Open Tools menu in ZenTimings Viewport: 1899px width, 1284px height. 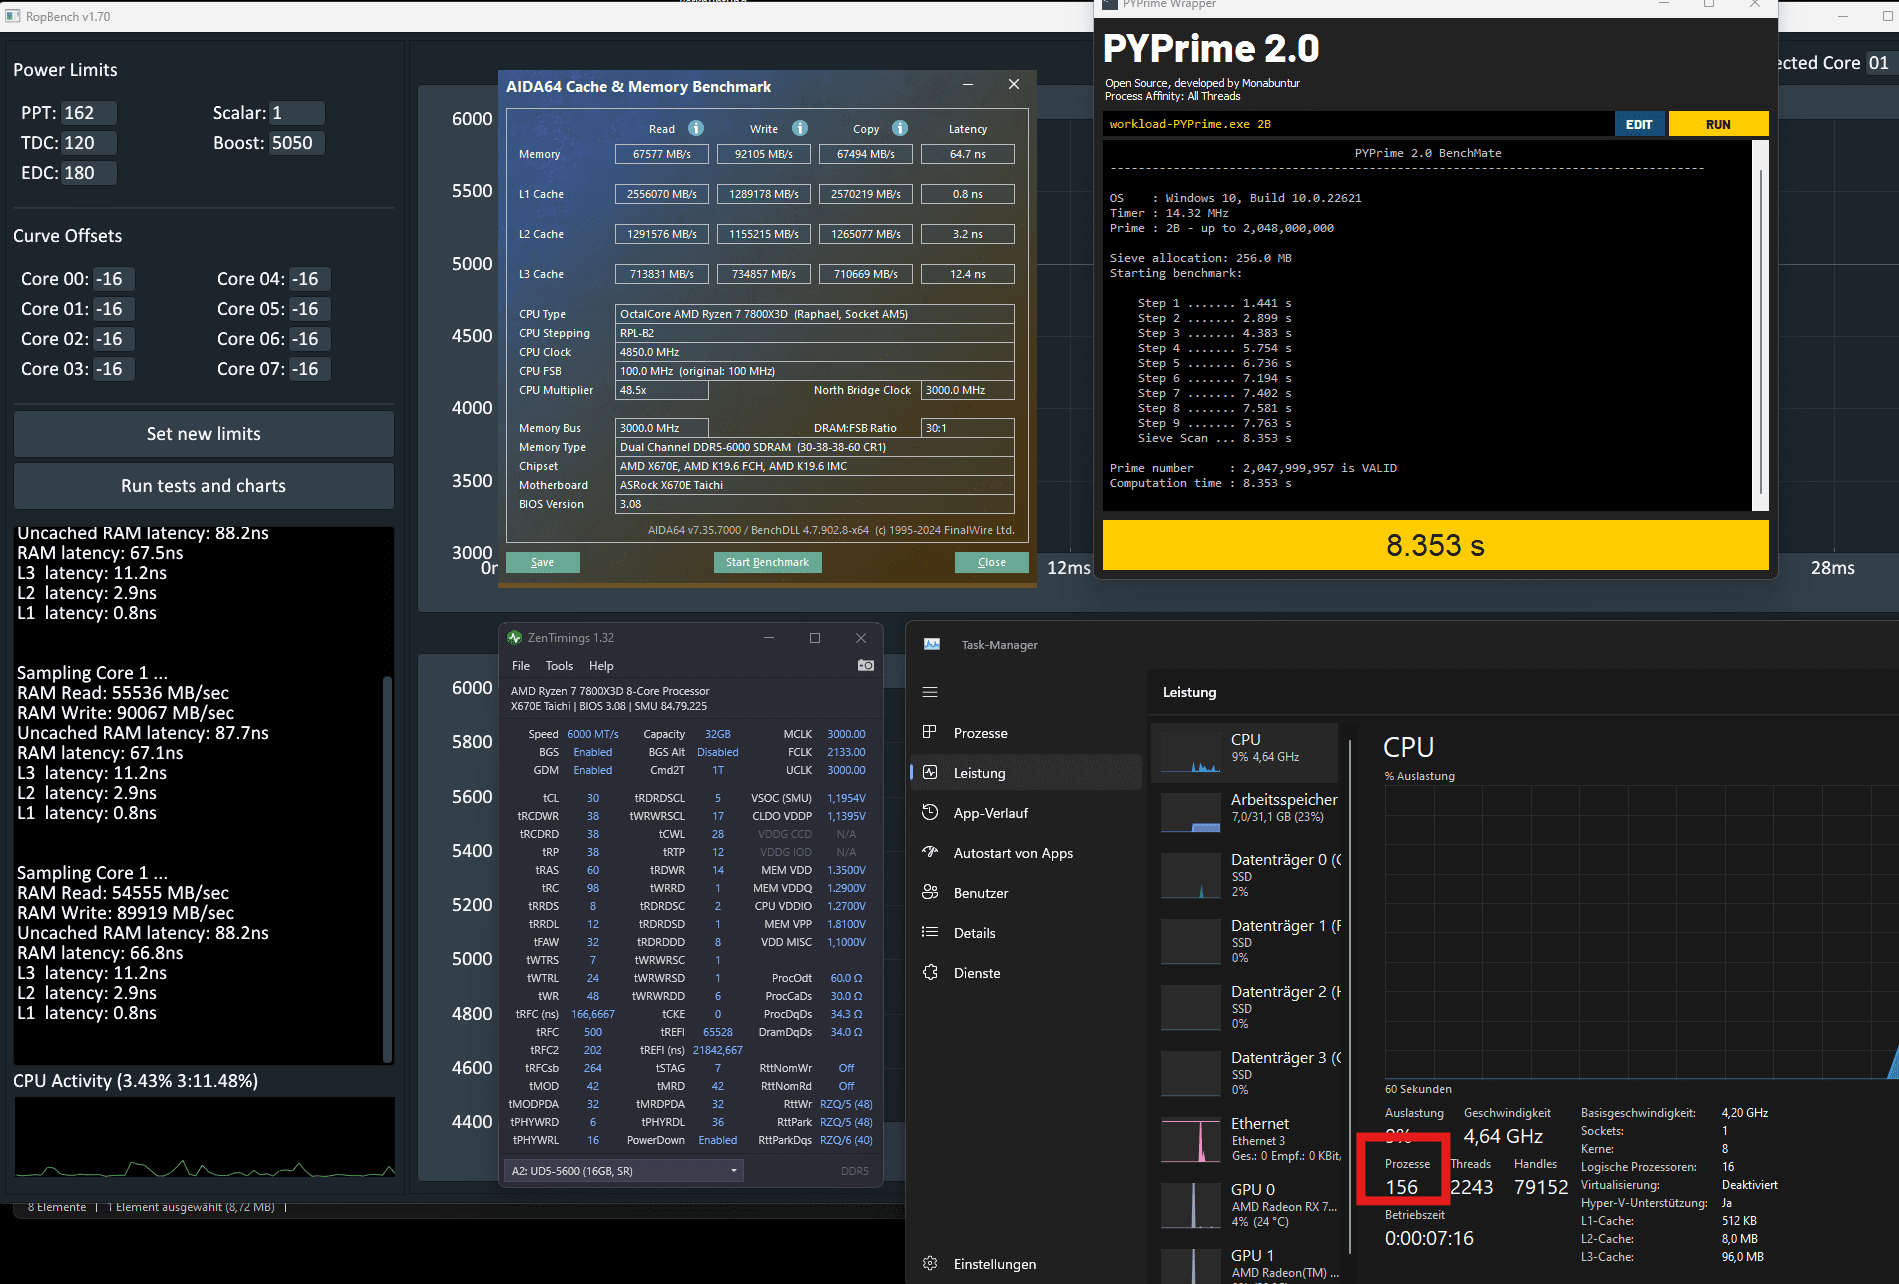(x=559, y=666)
